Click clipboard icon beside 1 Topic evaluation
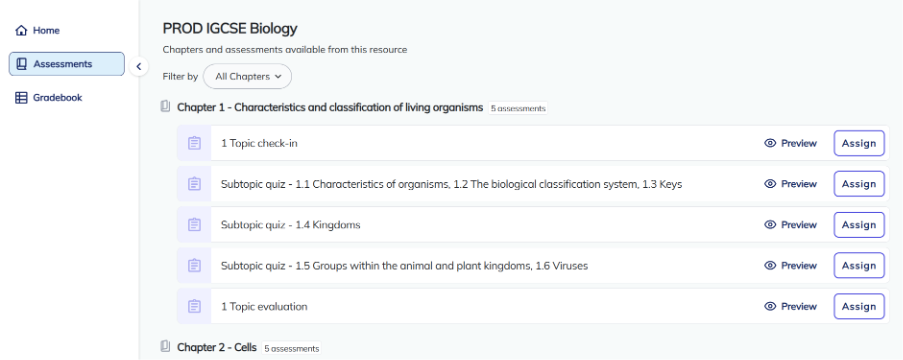 [x=194, y=306]
